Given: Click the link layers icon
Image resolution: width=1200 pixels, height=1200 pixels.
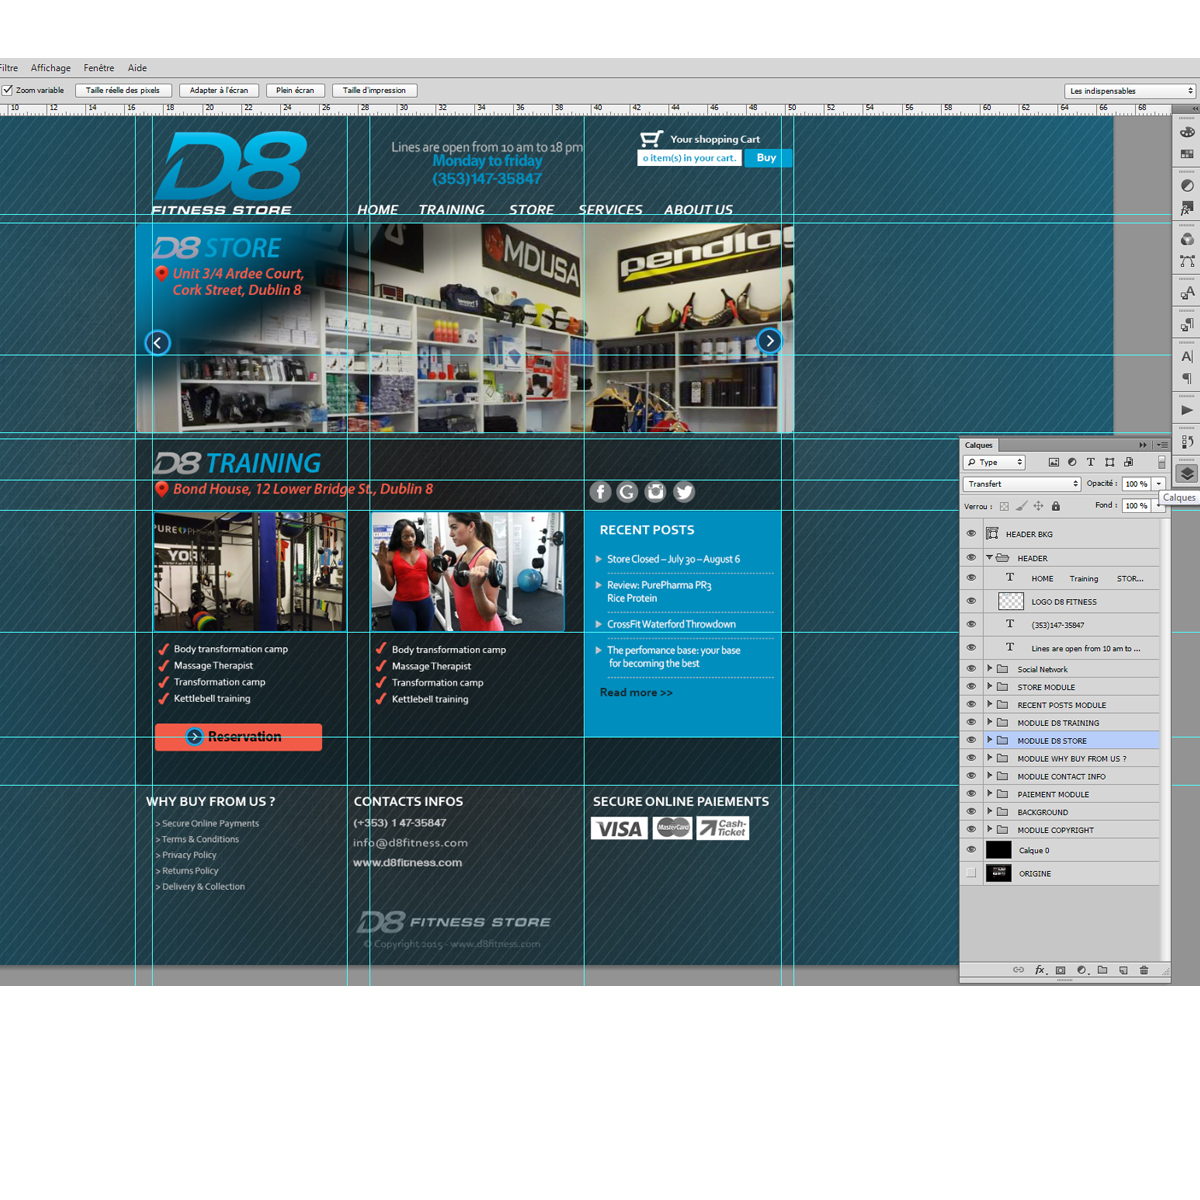Looking at the screenshot, I should tap(1018, 970).
